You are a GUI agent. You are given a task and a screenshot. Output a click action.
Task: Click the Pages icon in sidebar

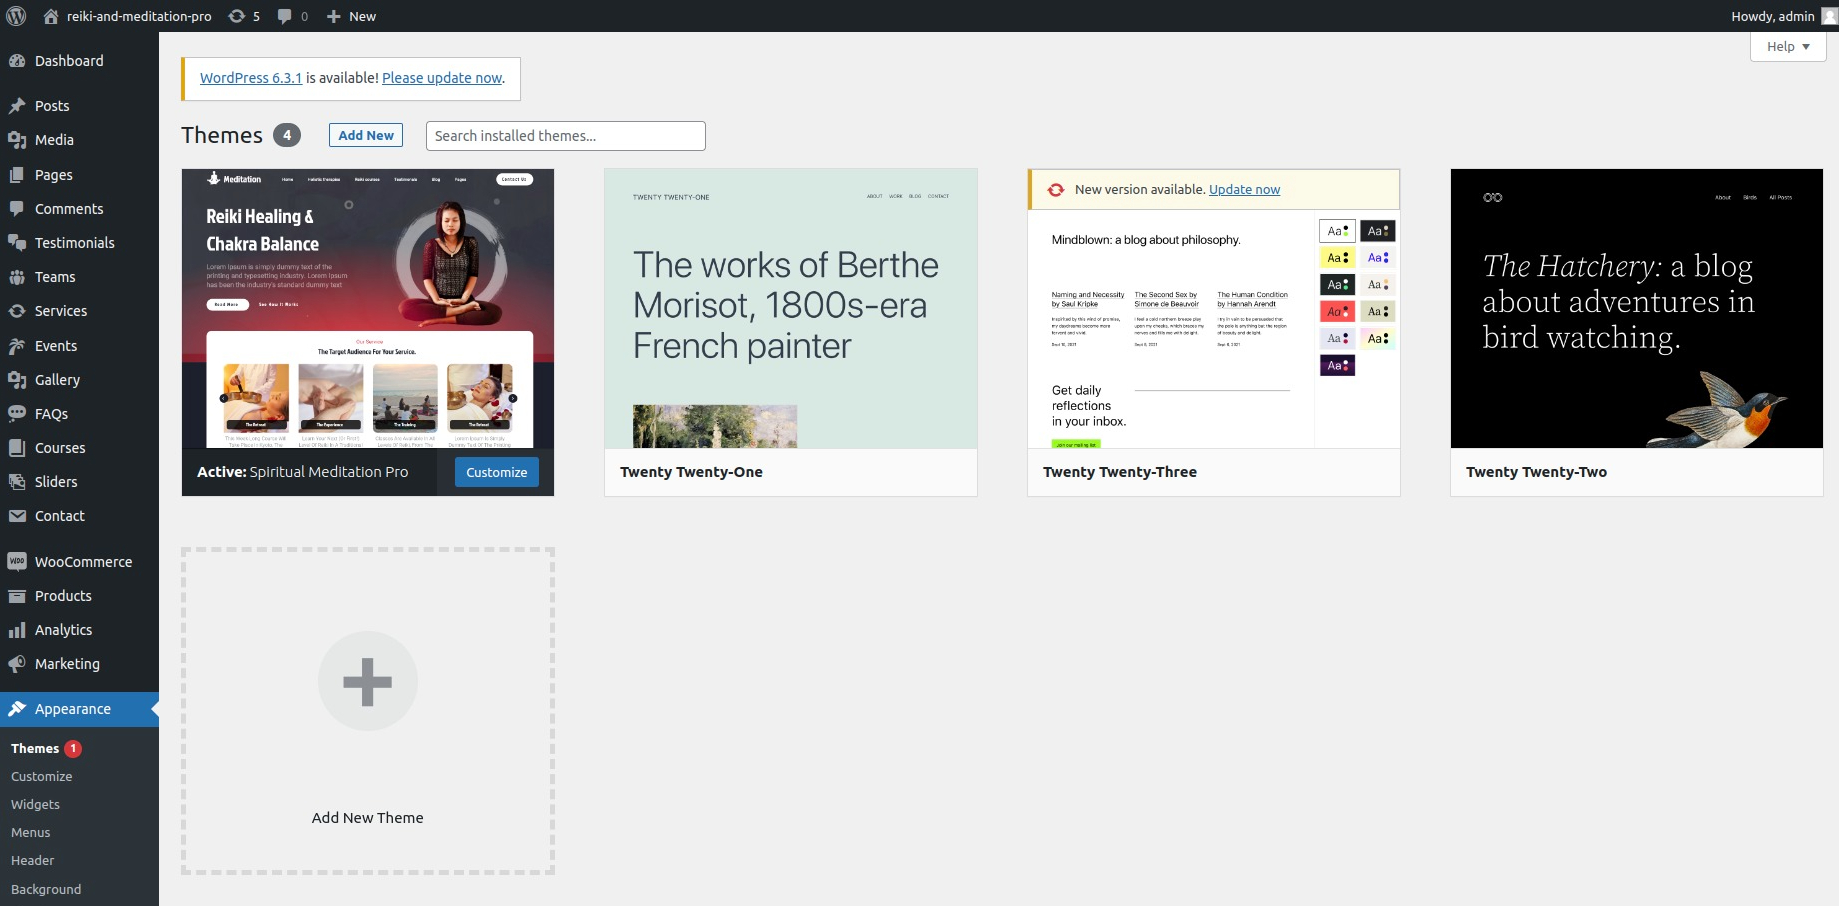pyautogui.click(x=17, y=175)
